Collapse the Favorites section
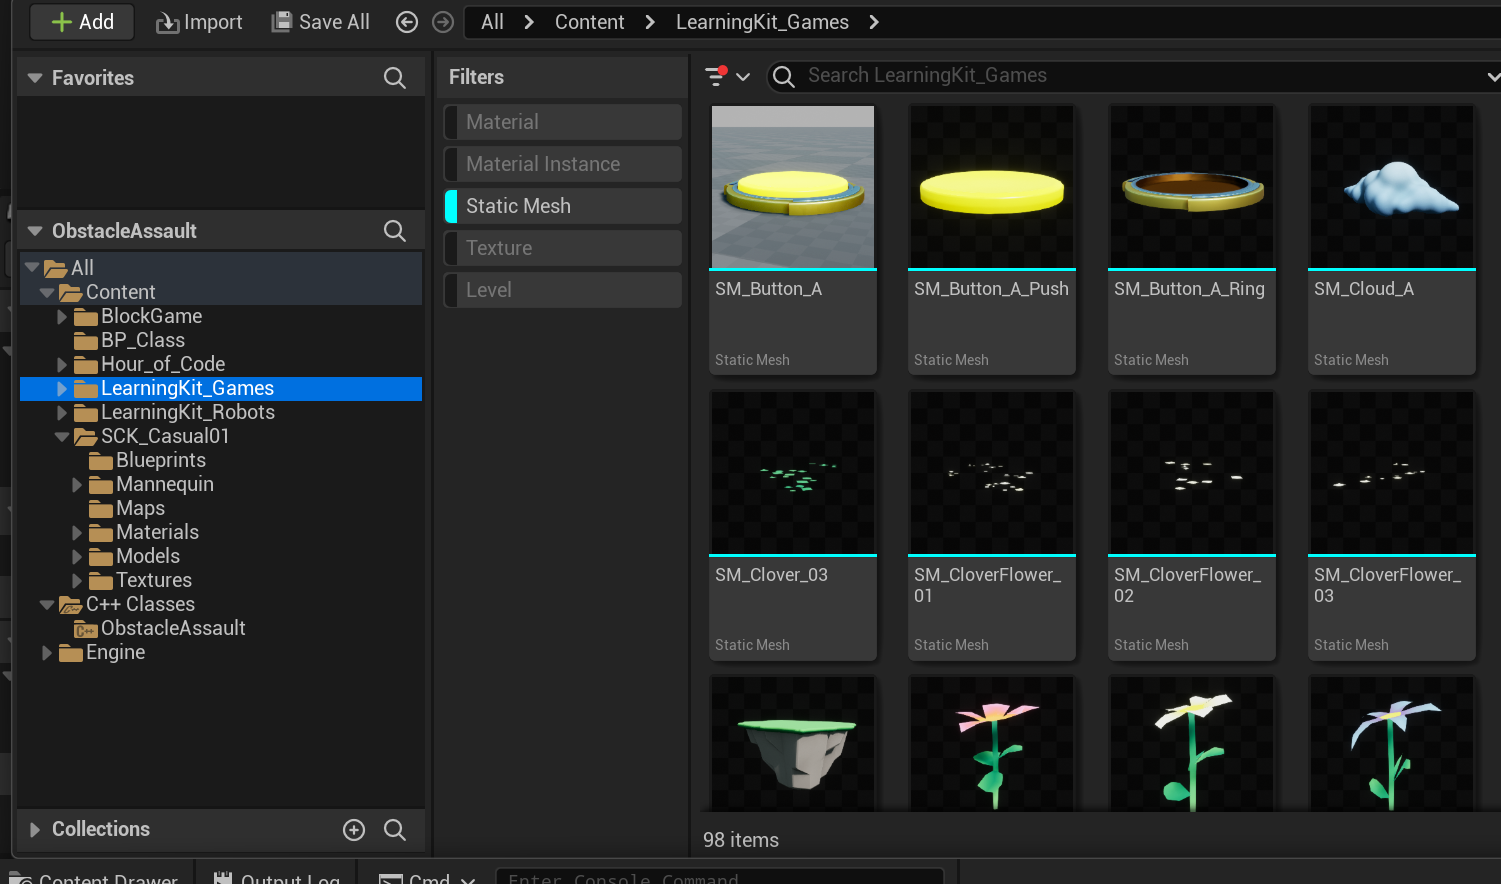 point(35,78)
